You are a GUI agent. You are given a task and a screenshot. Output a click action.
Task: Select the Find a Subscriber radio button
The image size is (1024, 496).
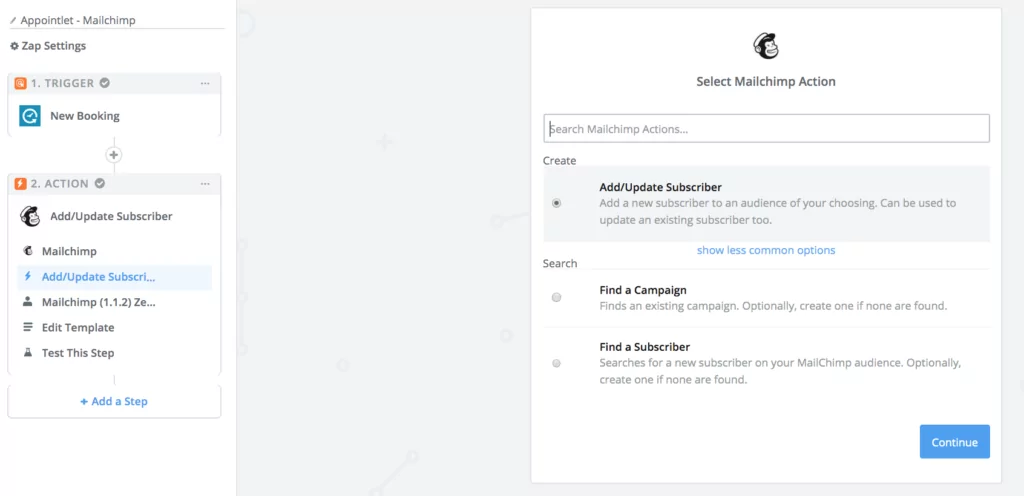point(556,363)
